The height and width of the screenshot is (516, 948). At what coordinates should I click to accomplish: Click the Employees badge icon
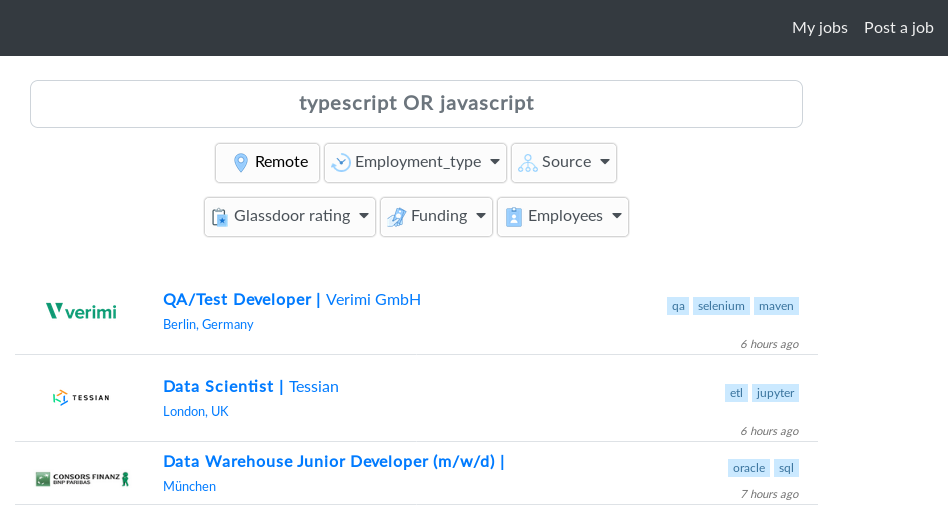click(514, 217)
